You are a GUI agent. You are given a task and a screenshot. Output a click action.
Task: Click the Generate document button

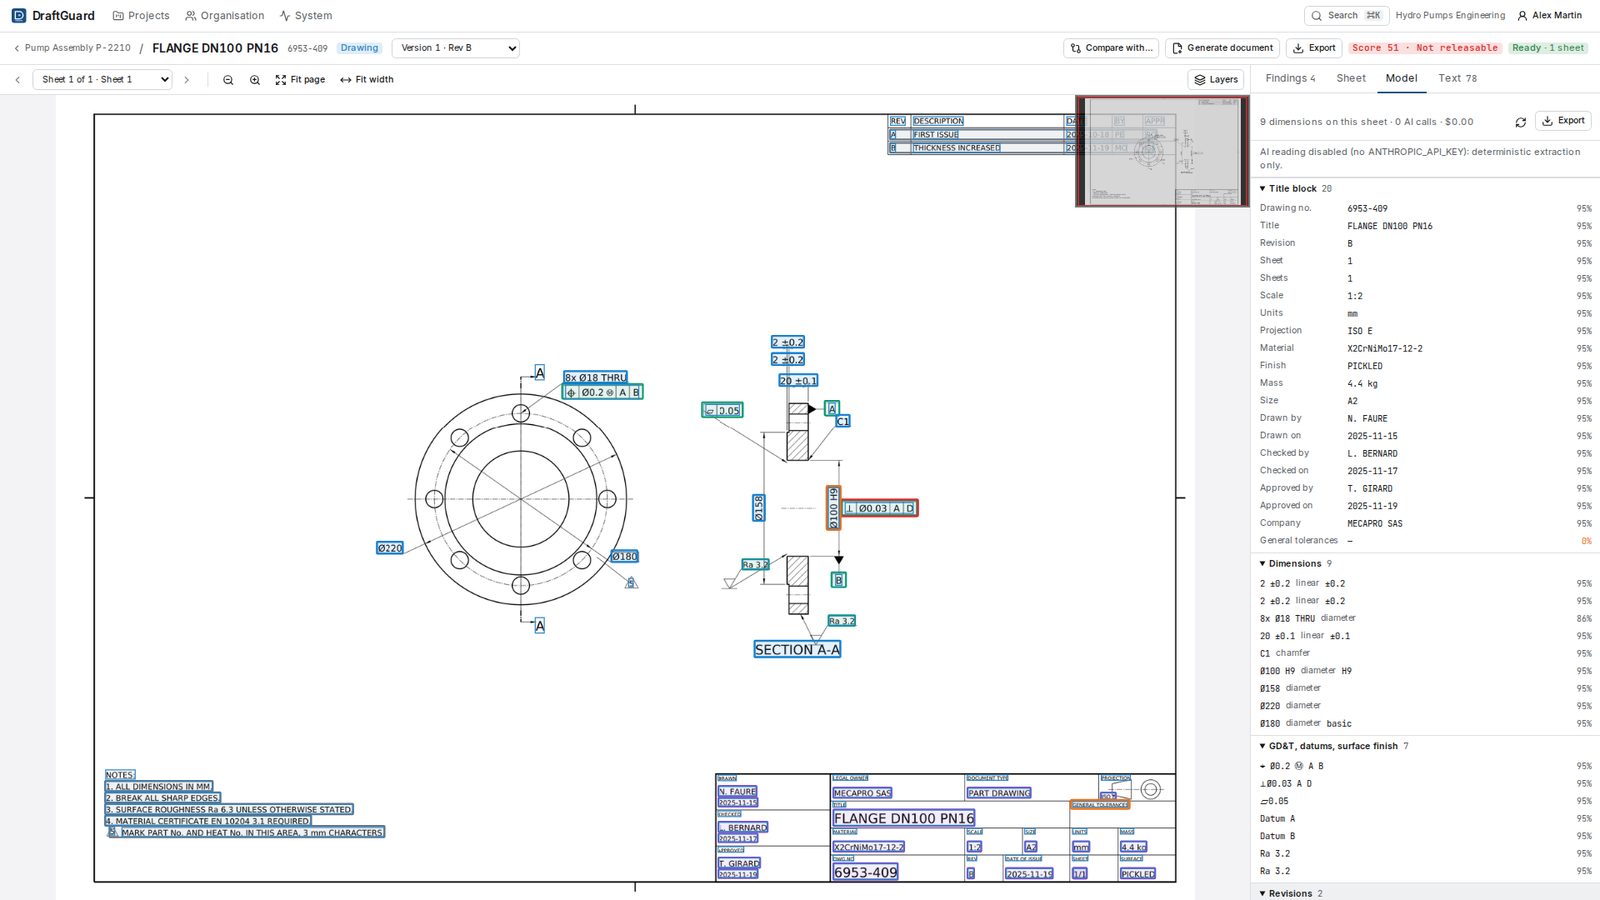(1222, 48)
